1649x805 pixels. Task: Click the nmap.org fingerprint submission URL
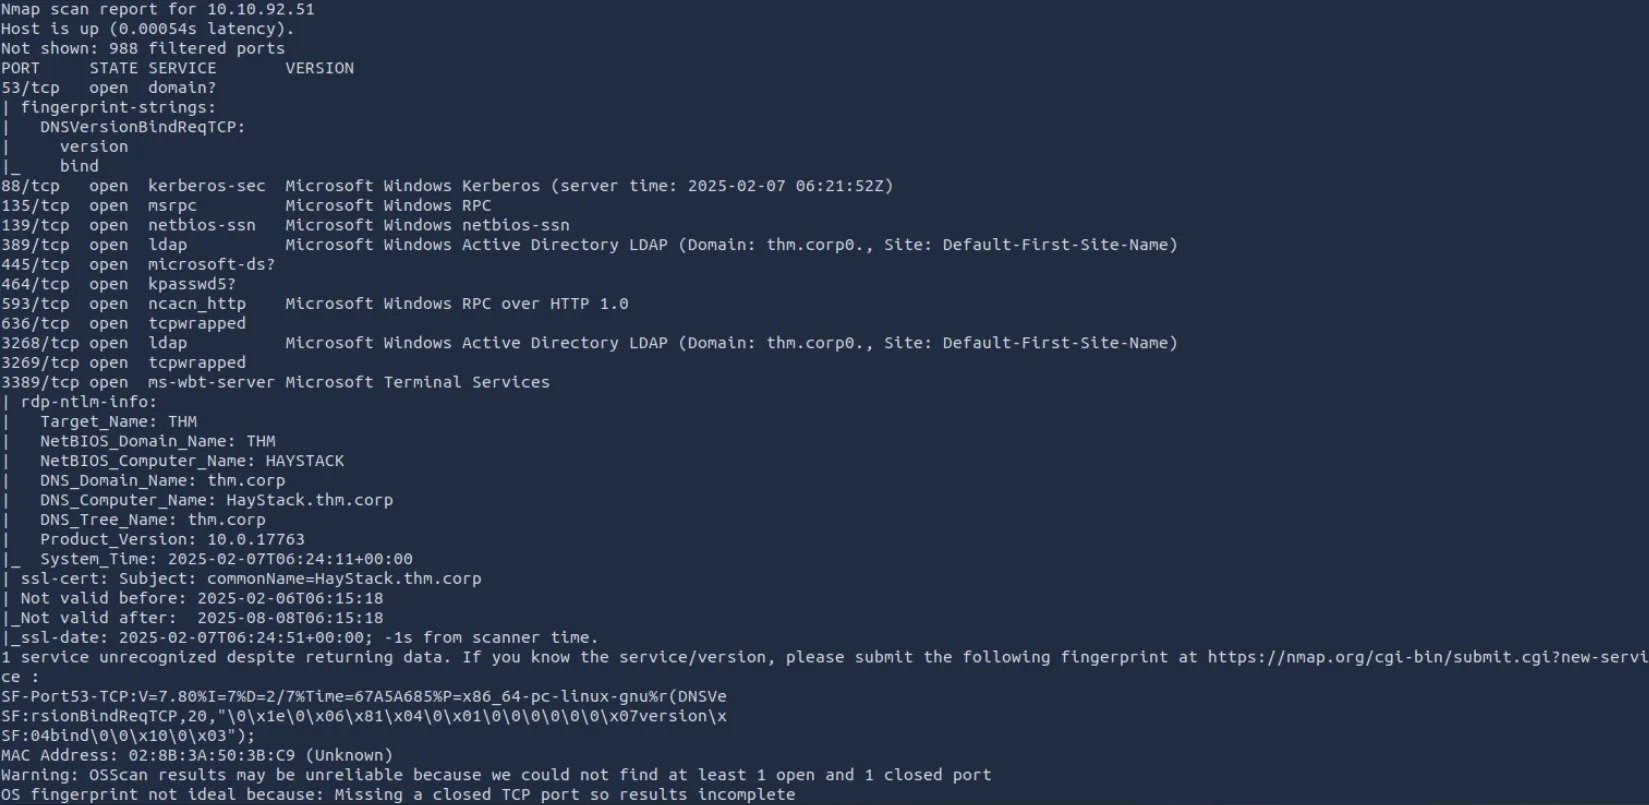pos(1426,657)
